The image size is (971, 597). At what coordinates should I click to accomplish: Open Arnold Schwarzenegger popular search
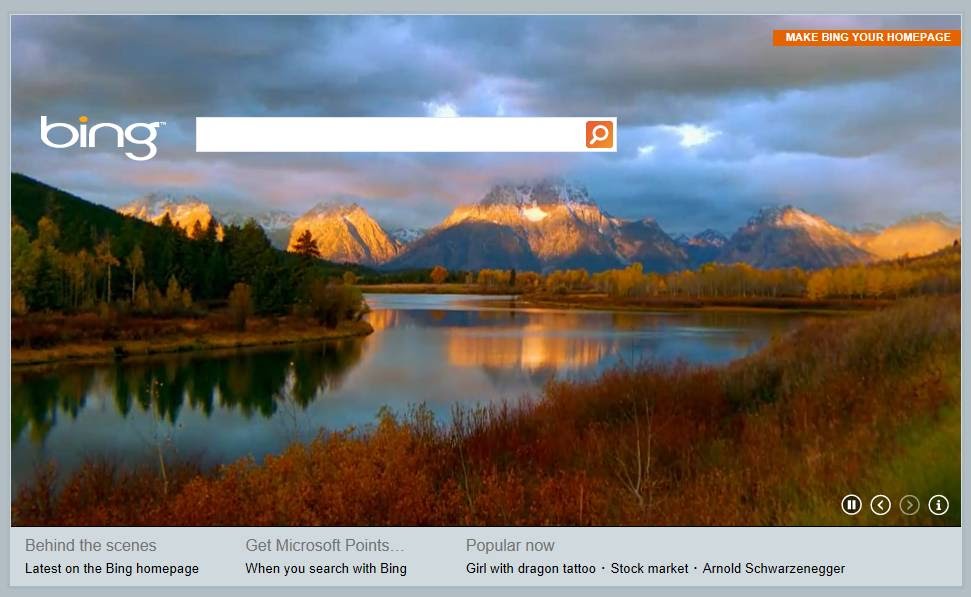click(x=773, y=569)
